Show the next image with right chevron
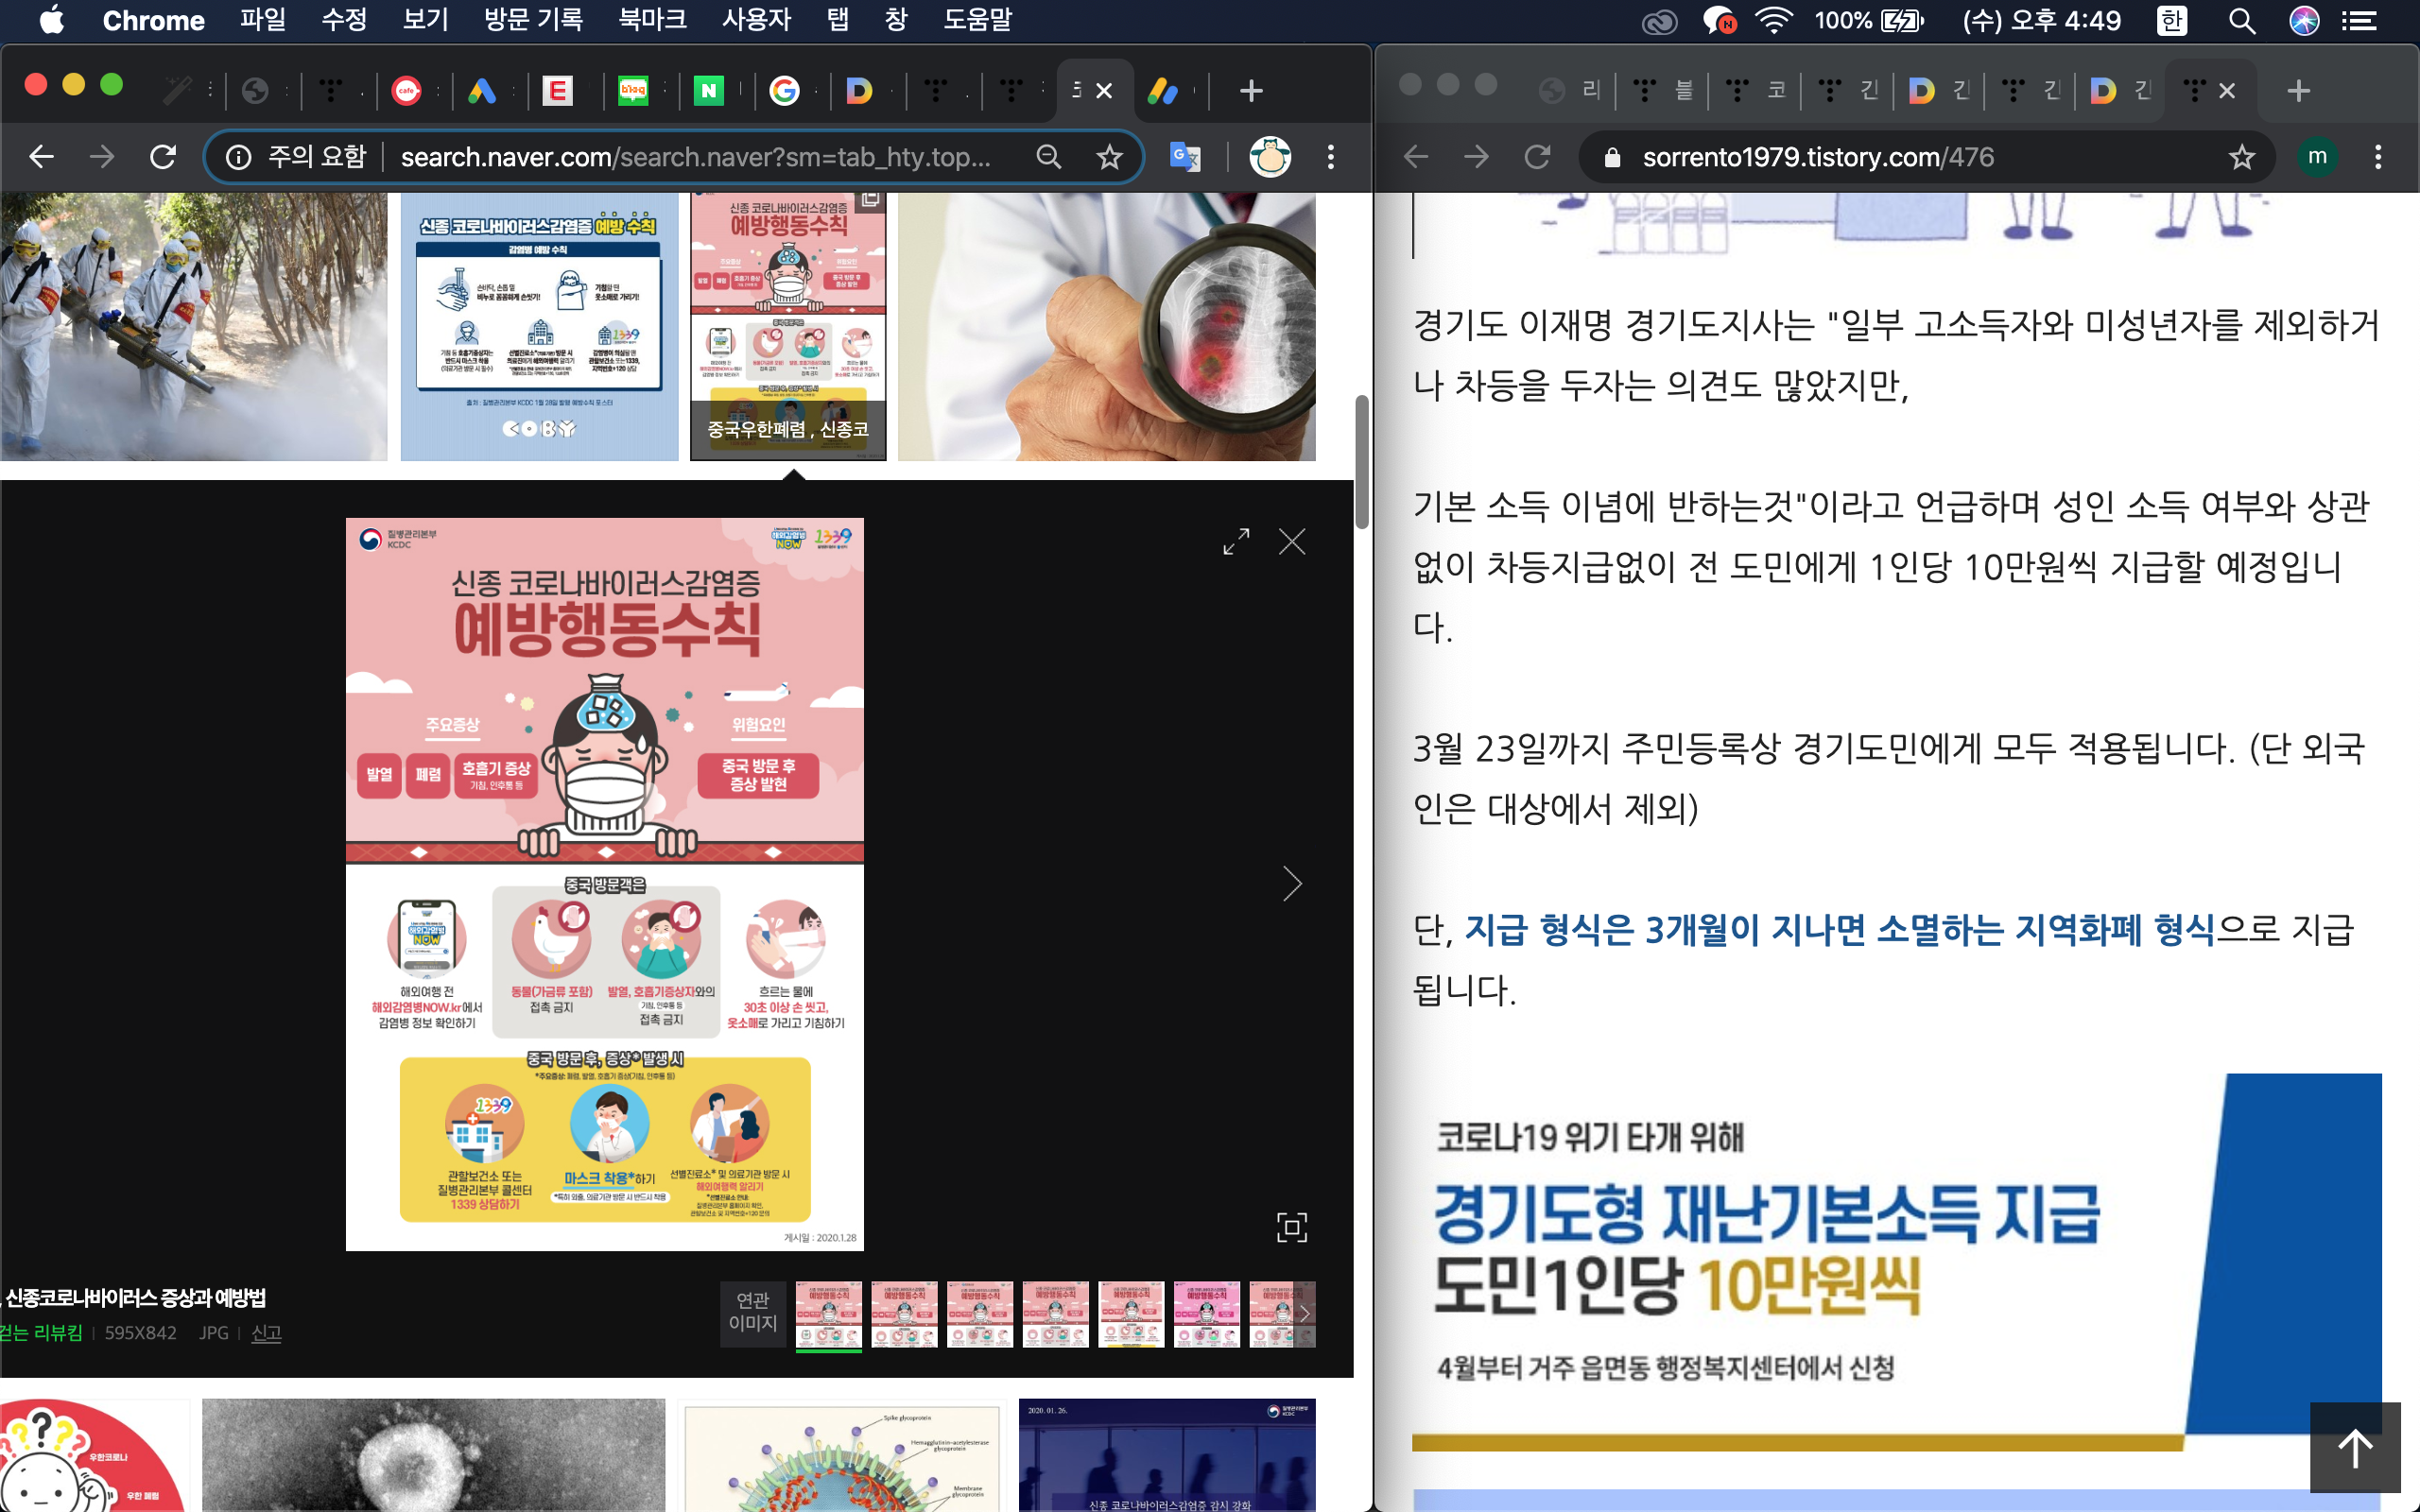This screenshot has width=2420, height=1512. pos(1292,884)
